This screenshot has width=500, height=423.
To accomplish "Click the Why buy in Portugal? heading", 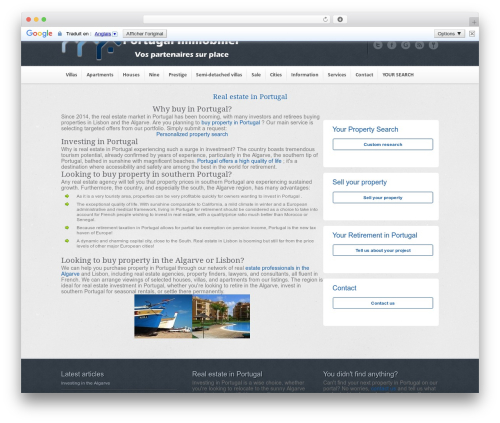I will tap(192, 109).
